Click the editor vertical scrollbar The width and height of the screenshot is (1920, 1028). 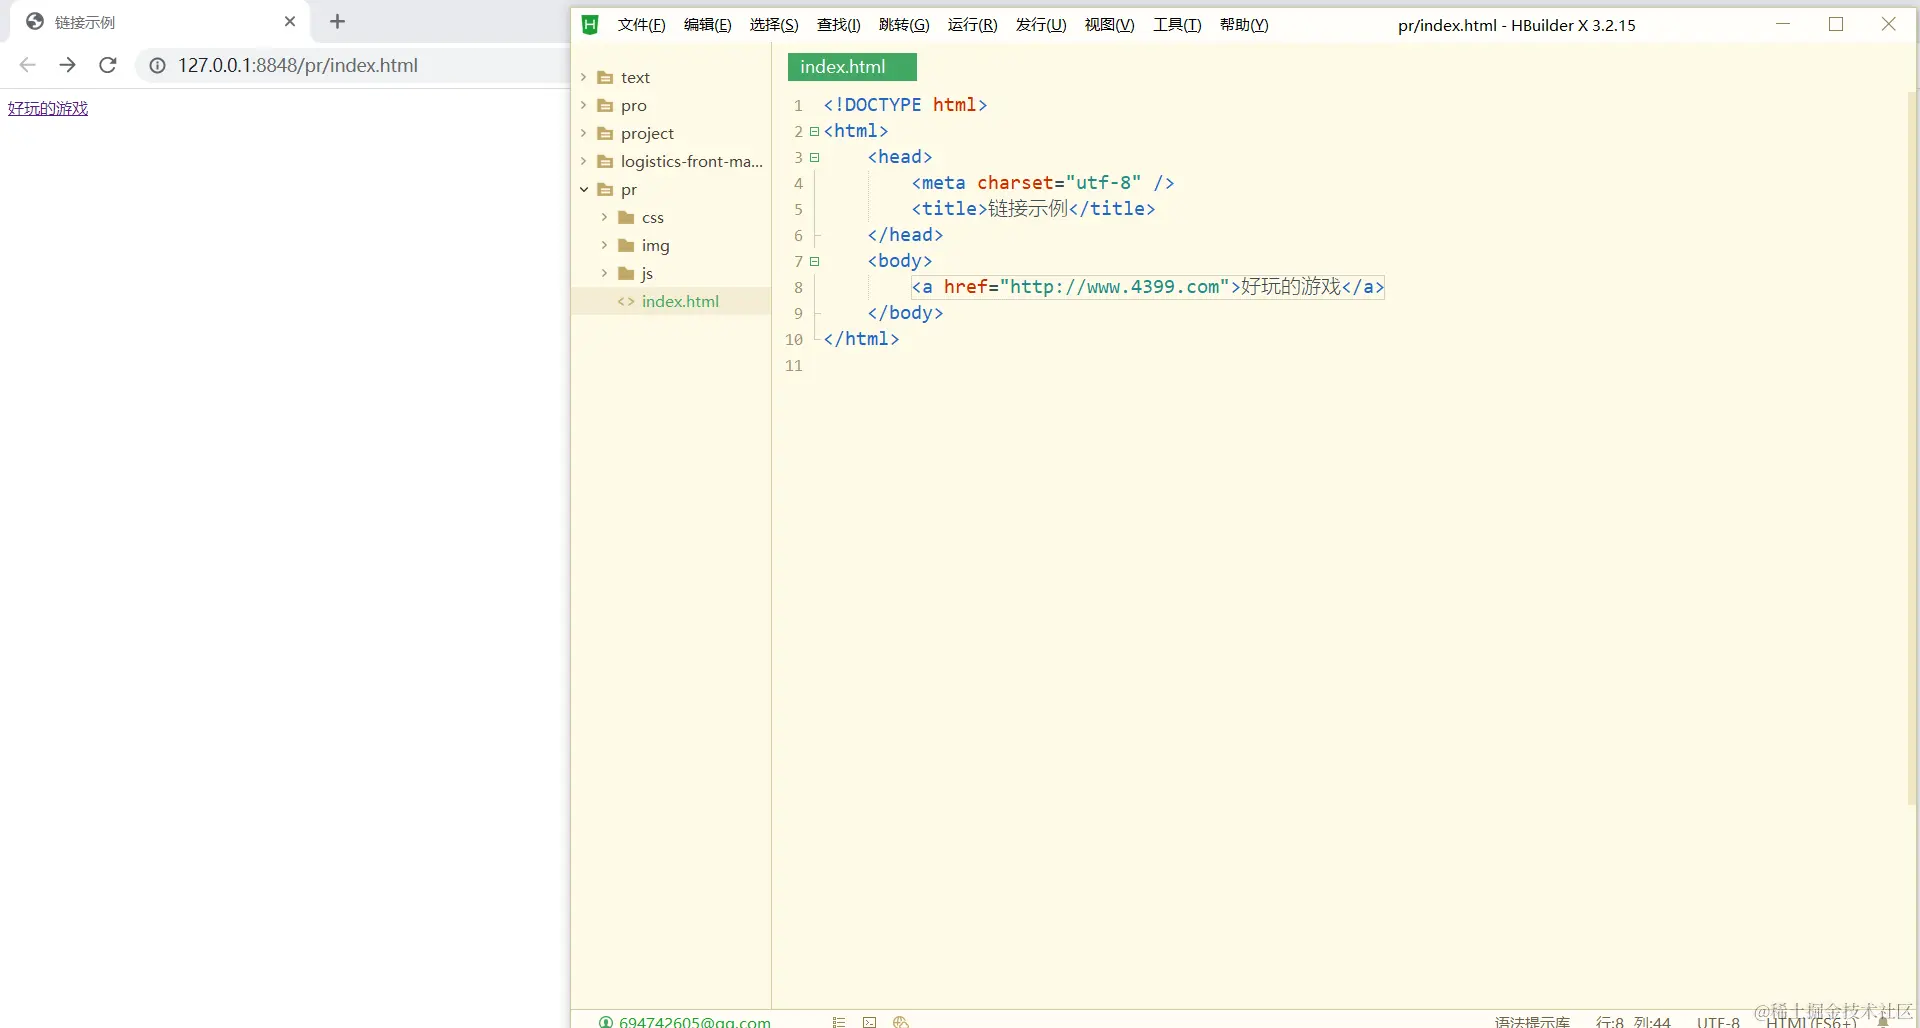click(1912, 450)
